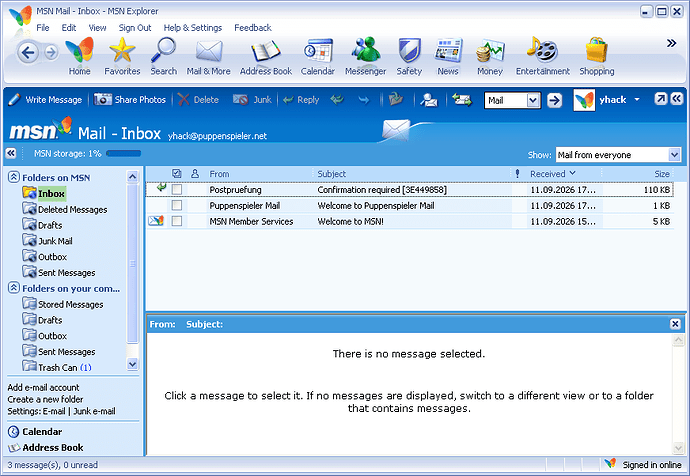Click the Sign Out menu

[x=135, y=28]
